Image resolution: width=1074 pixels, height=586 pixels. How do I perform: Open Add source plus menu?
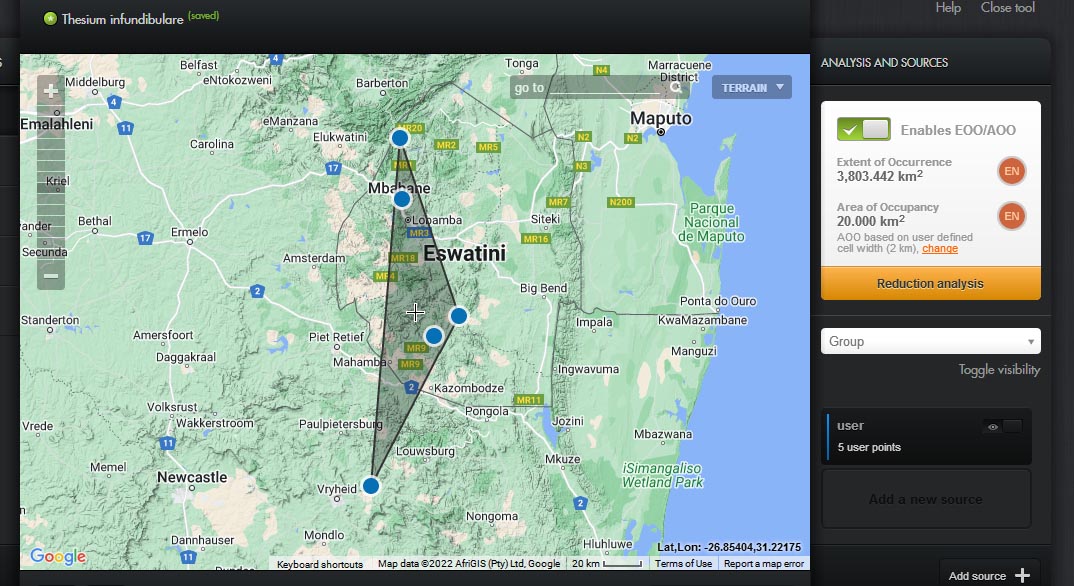tap(1021, 575)
